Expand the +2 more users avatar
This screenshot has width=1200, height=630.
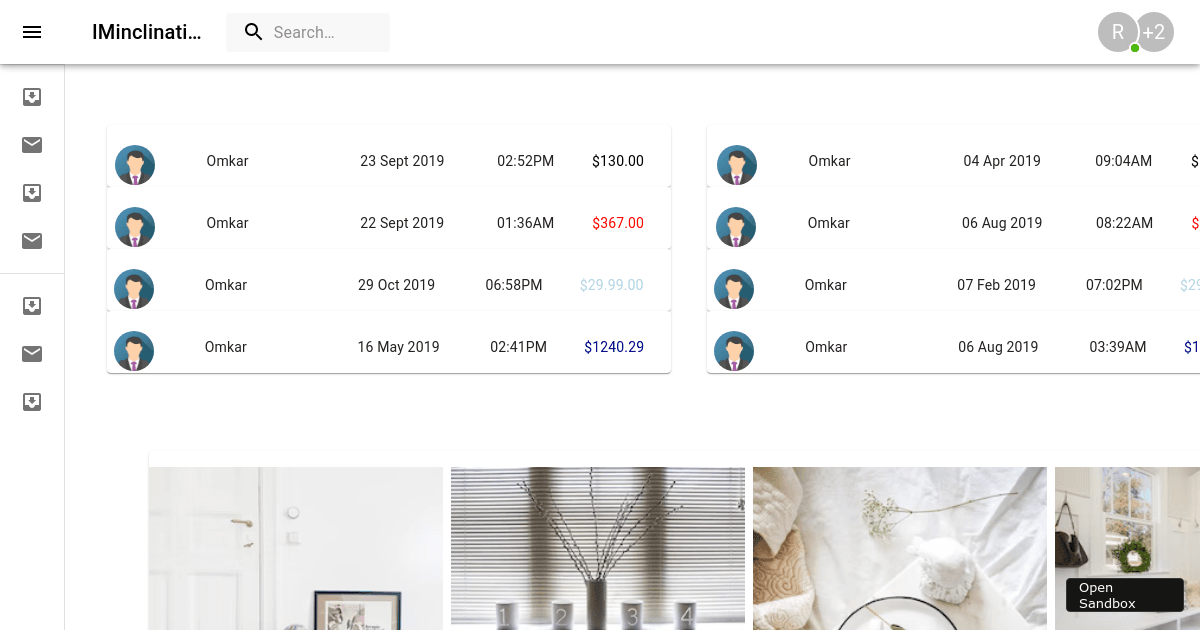[1156, 32]
